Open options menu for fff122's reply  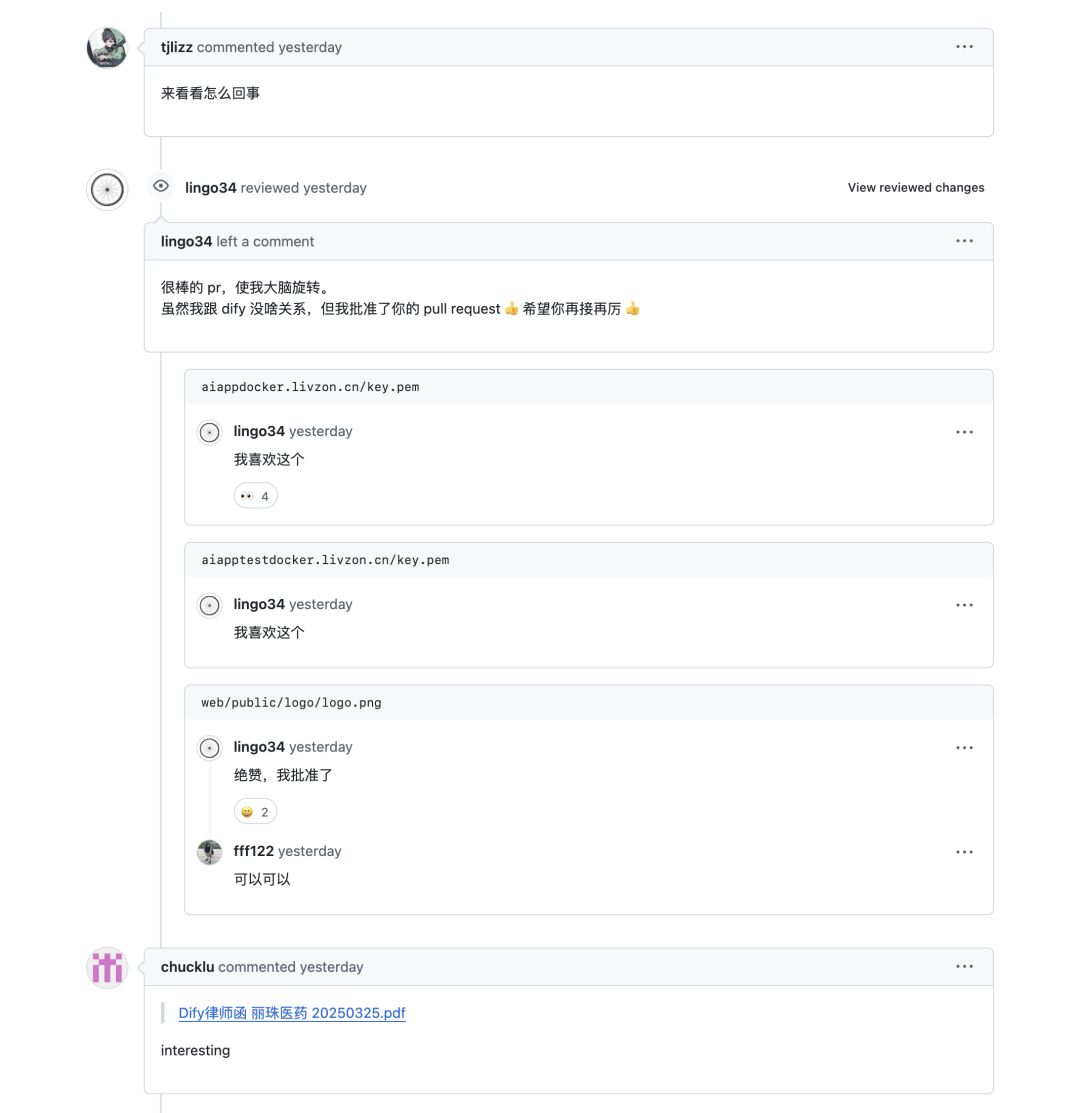point(964,852)
